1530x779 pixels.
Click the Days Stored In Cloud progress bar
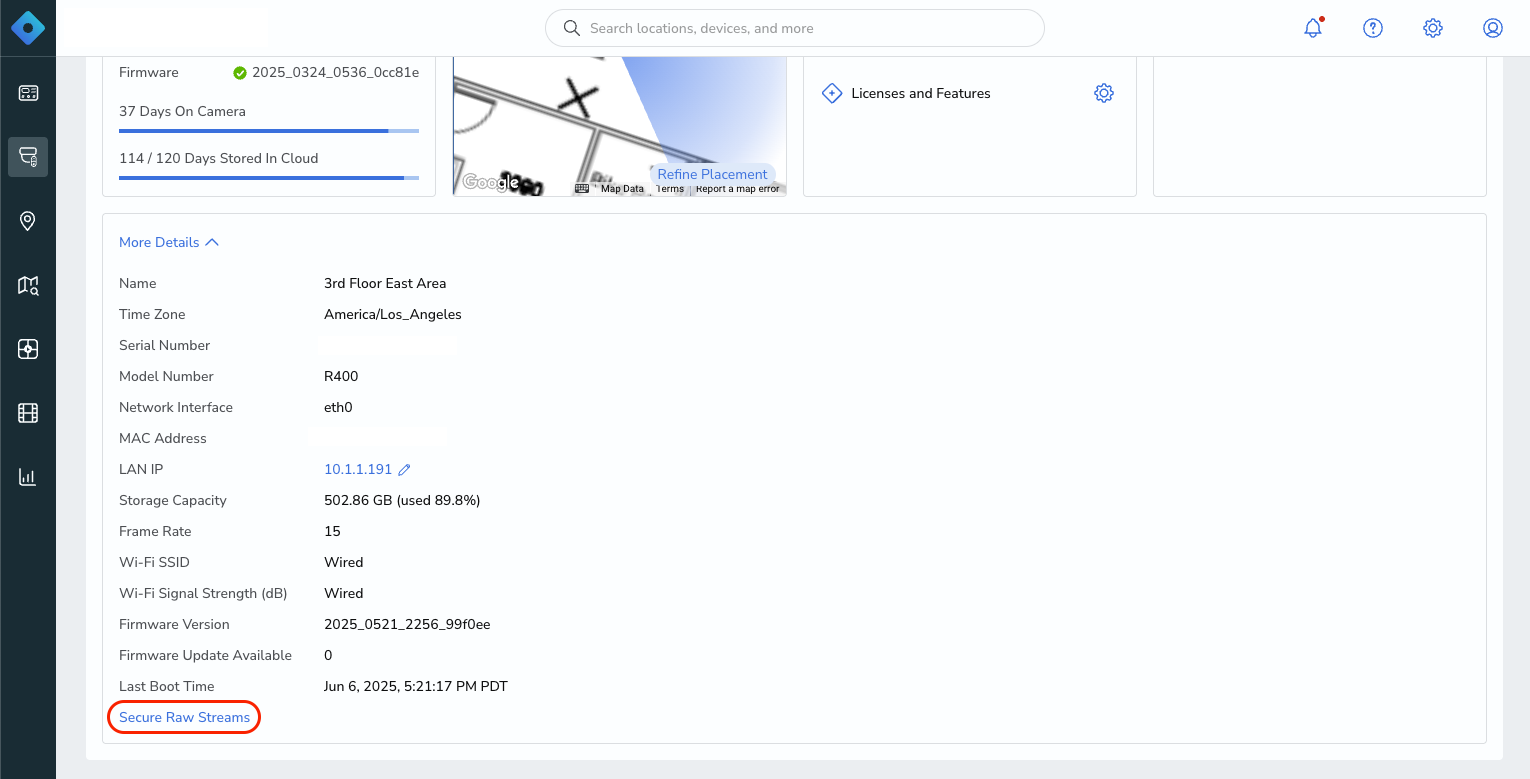point(269,177)
